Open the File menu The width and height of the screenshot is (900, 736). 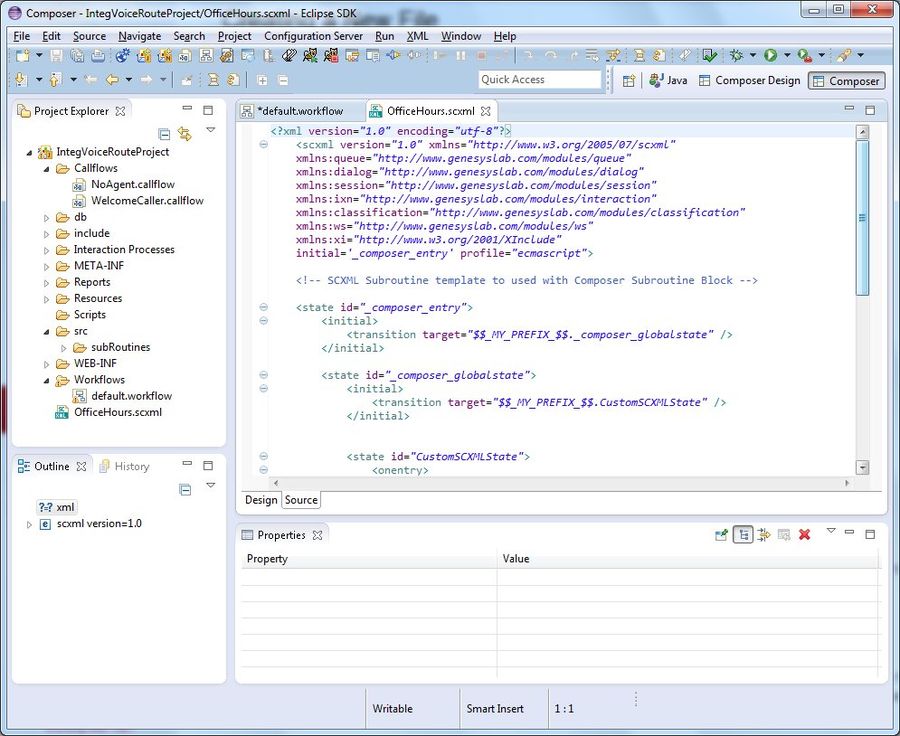pos(21,36)
